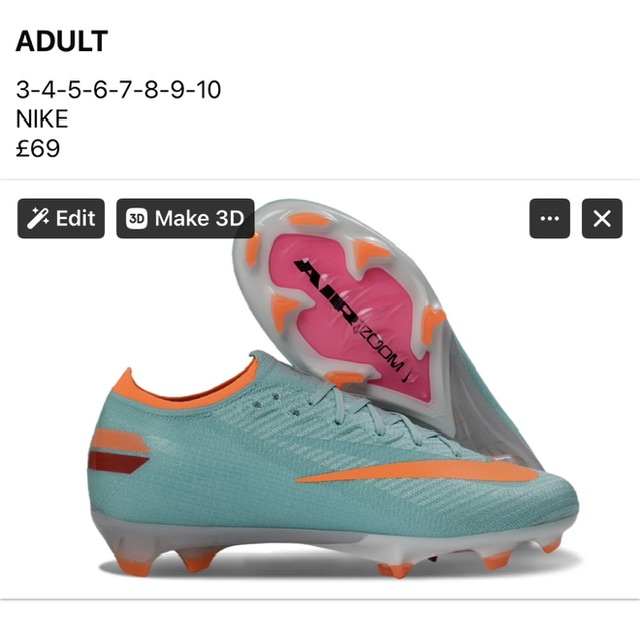Screen dimensions: 640x640
Task: Click the size range 3-4-5-6-7-8-9-10 text
Action: (118, 89)
